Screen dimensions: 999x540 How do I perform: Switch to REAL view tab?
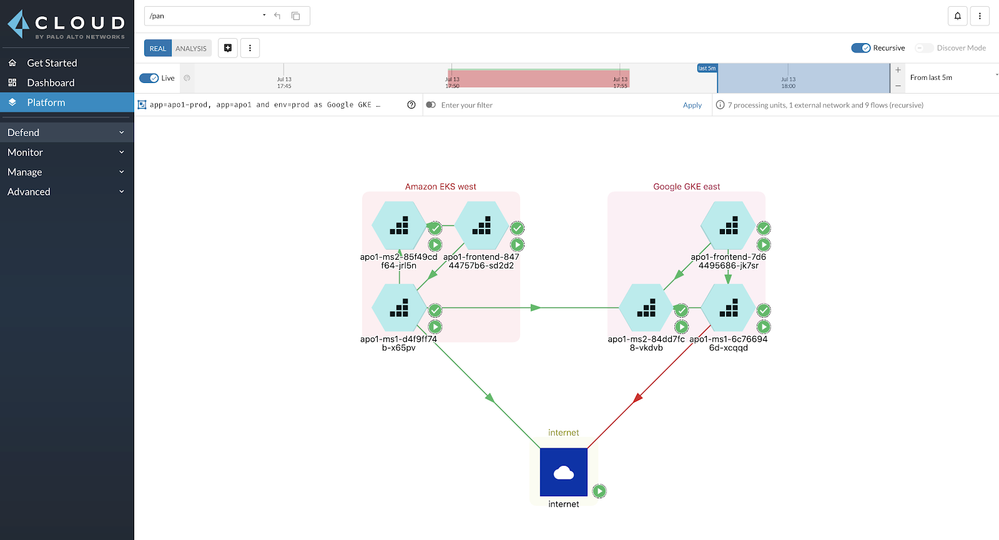click(x=158, y=48)
